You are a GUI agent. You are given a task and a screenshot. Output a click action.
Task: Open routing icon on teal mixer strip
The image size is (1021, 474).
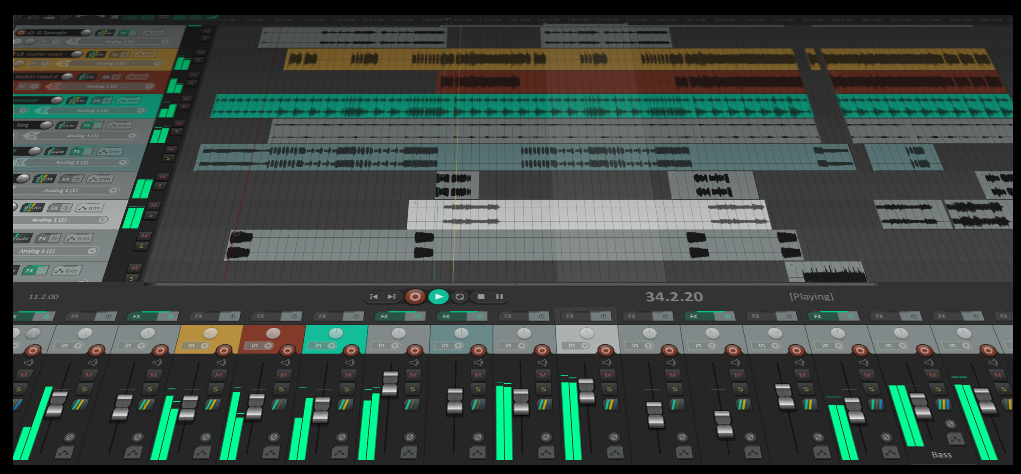click(344, 404)
